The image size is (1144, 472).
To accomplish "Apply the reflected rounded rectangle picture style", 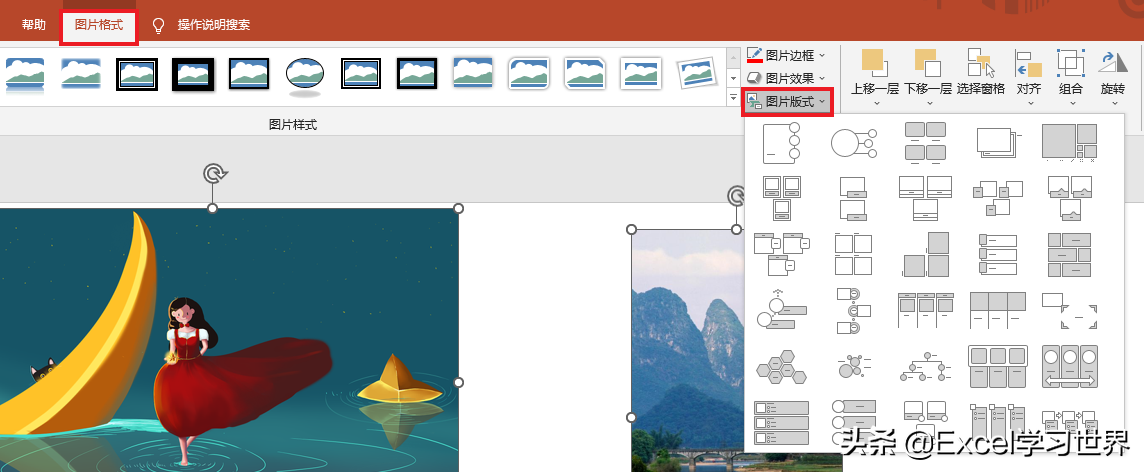I will pyautogui.click(x=25, y=74).
